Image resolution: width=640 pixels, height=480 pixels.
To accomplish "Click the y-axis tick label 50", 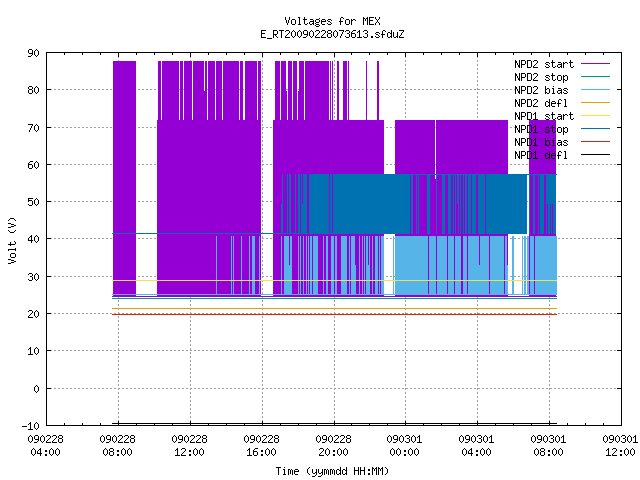I will click(x=33, y=202).
